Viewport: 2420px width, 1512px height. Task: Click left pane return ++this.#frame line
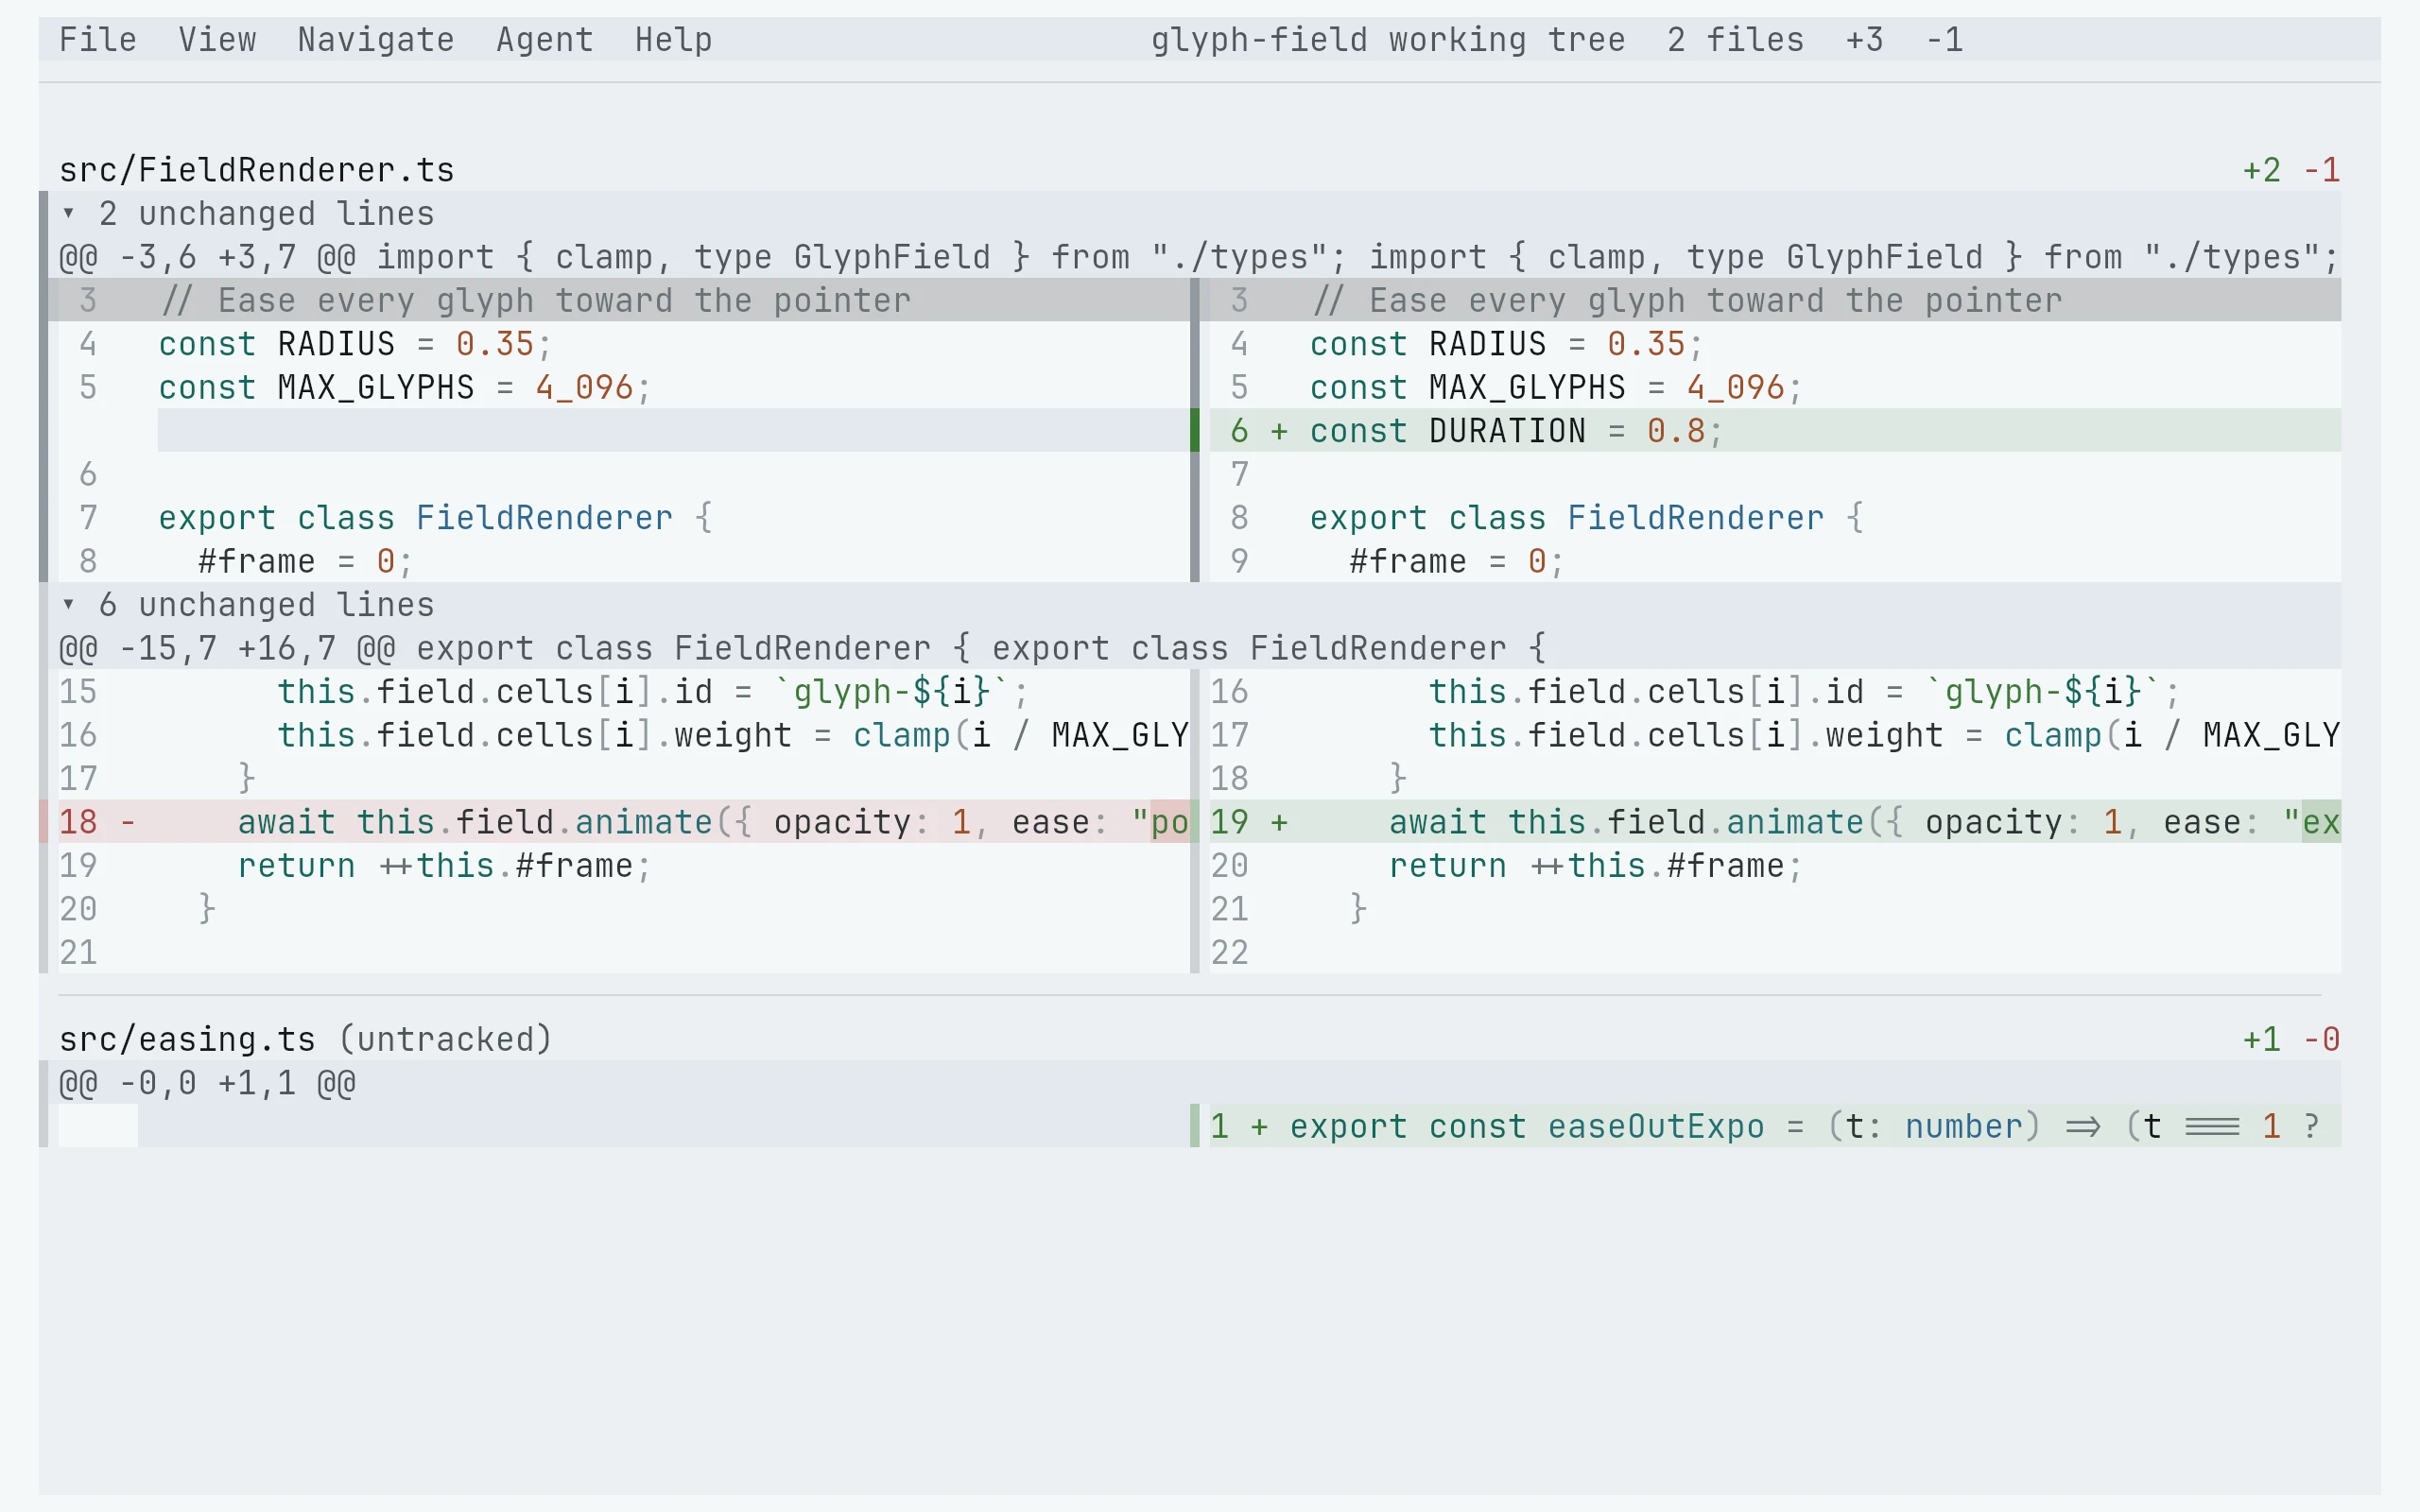pyautogui.click(x=623, y=866)
